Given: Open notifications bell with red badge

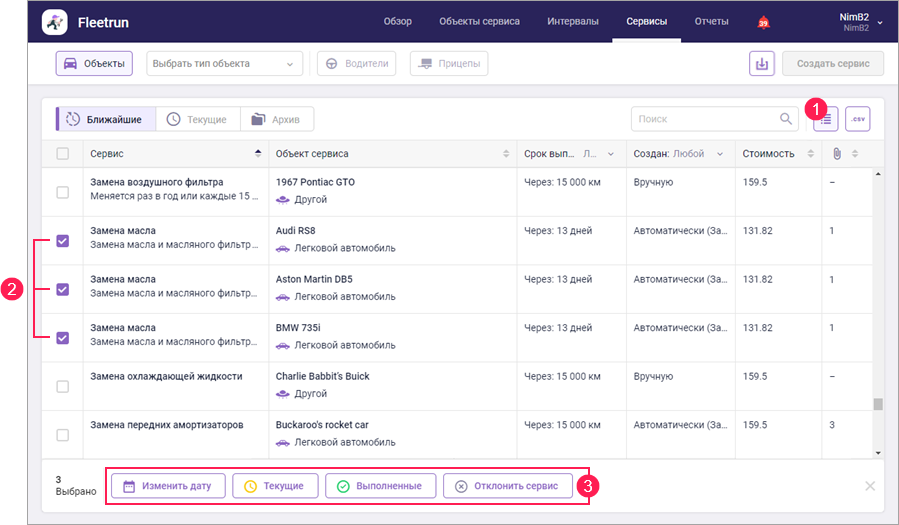Looking at the screenshot, I should (763, 22).
